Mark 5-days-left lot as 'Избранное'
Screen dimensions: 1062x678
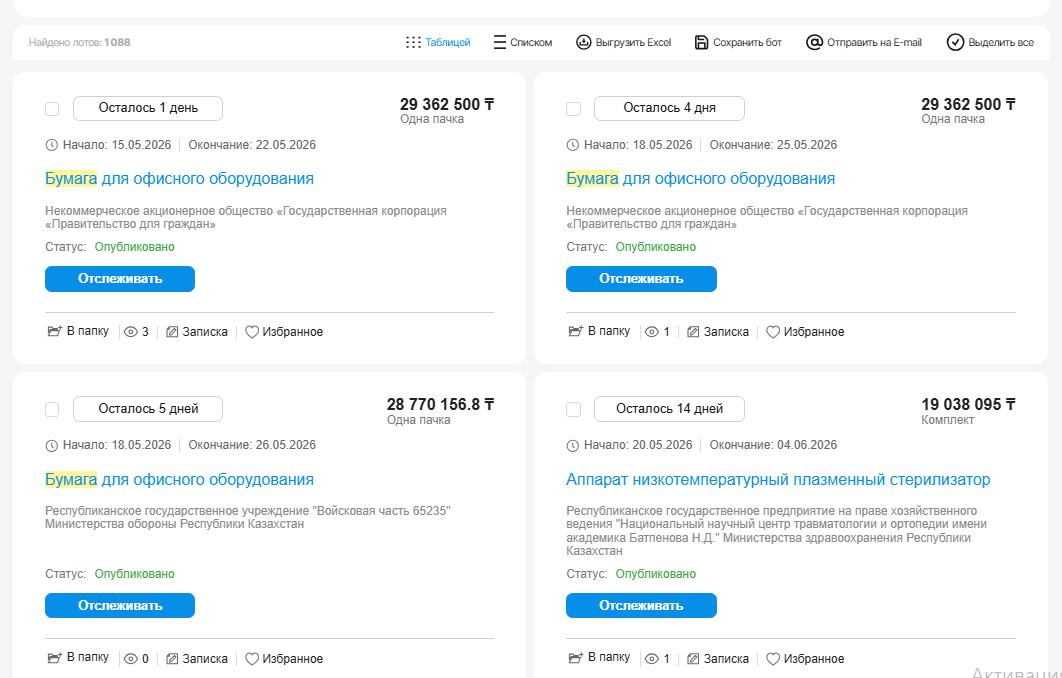click(284, 659)
